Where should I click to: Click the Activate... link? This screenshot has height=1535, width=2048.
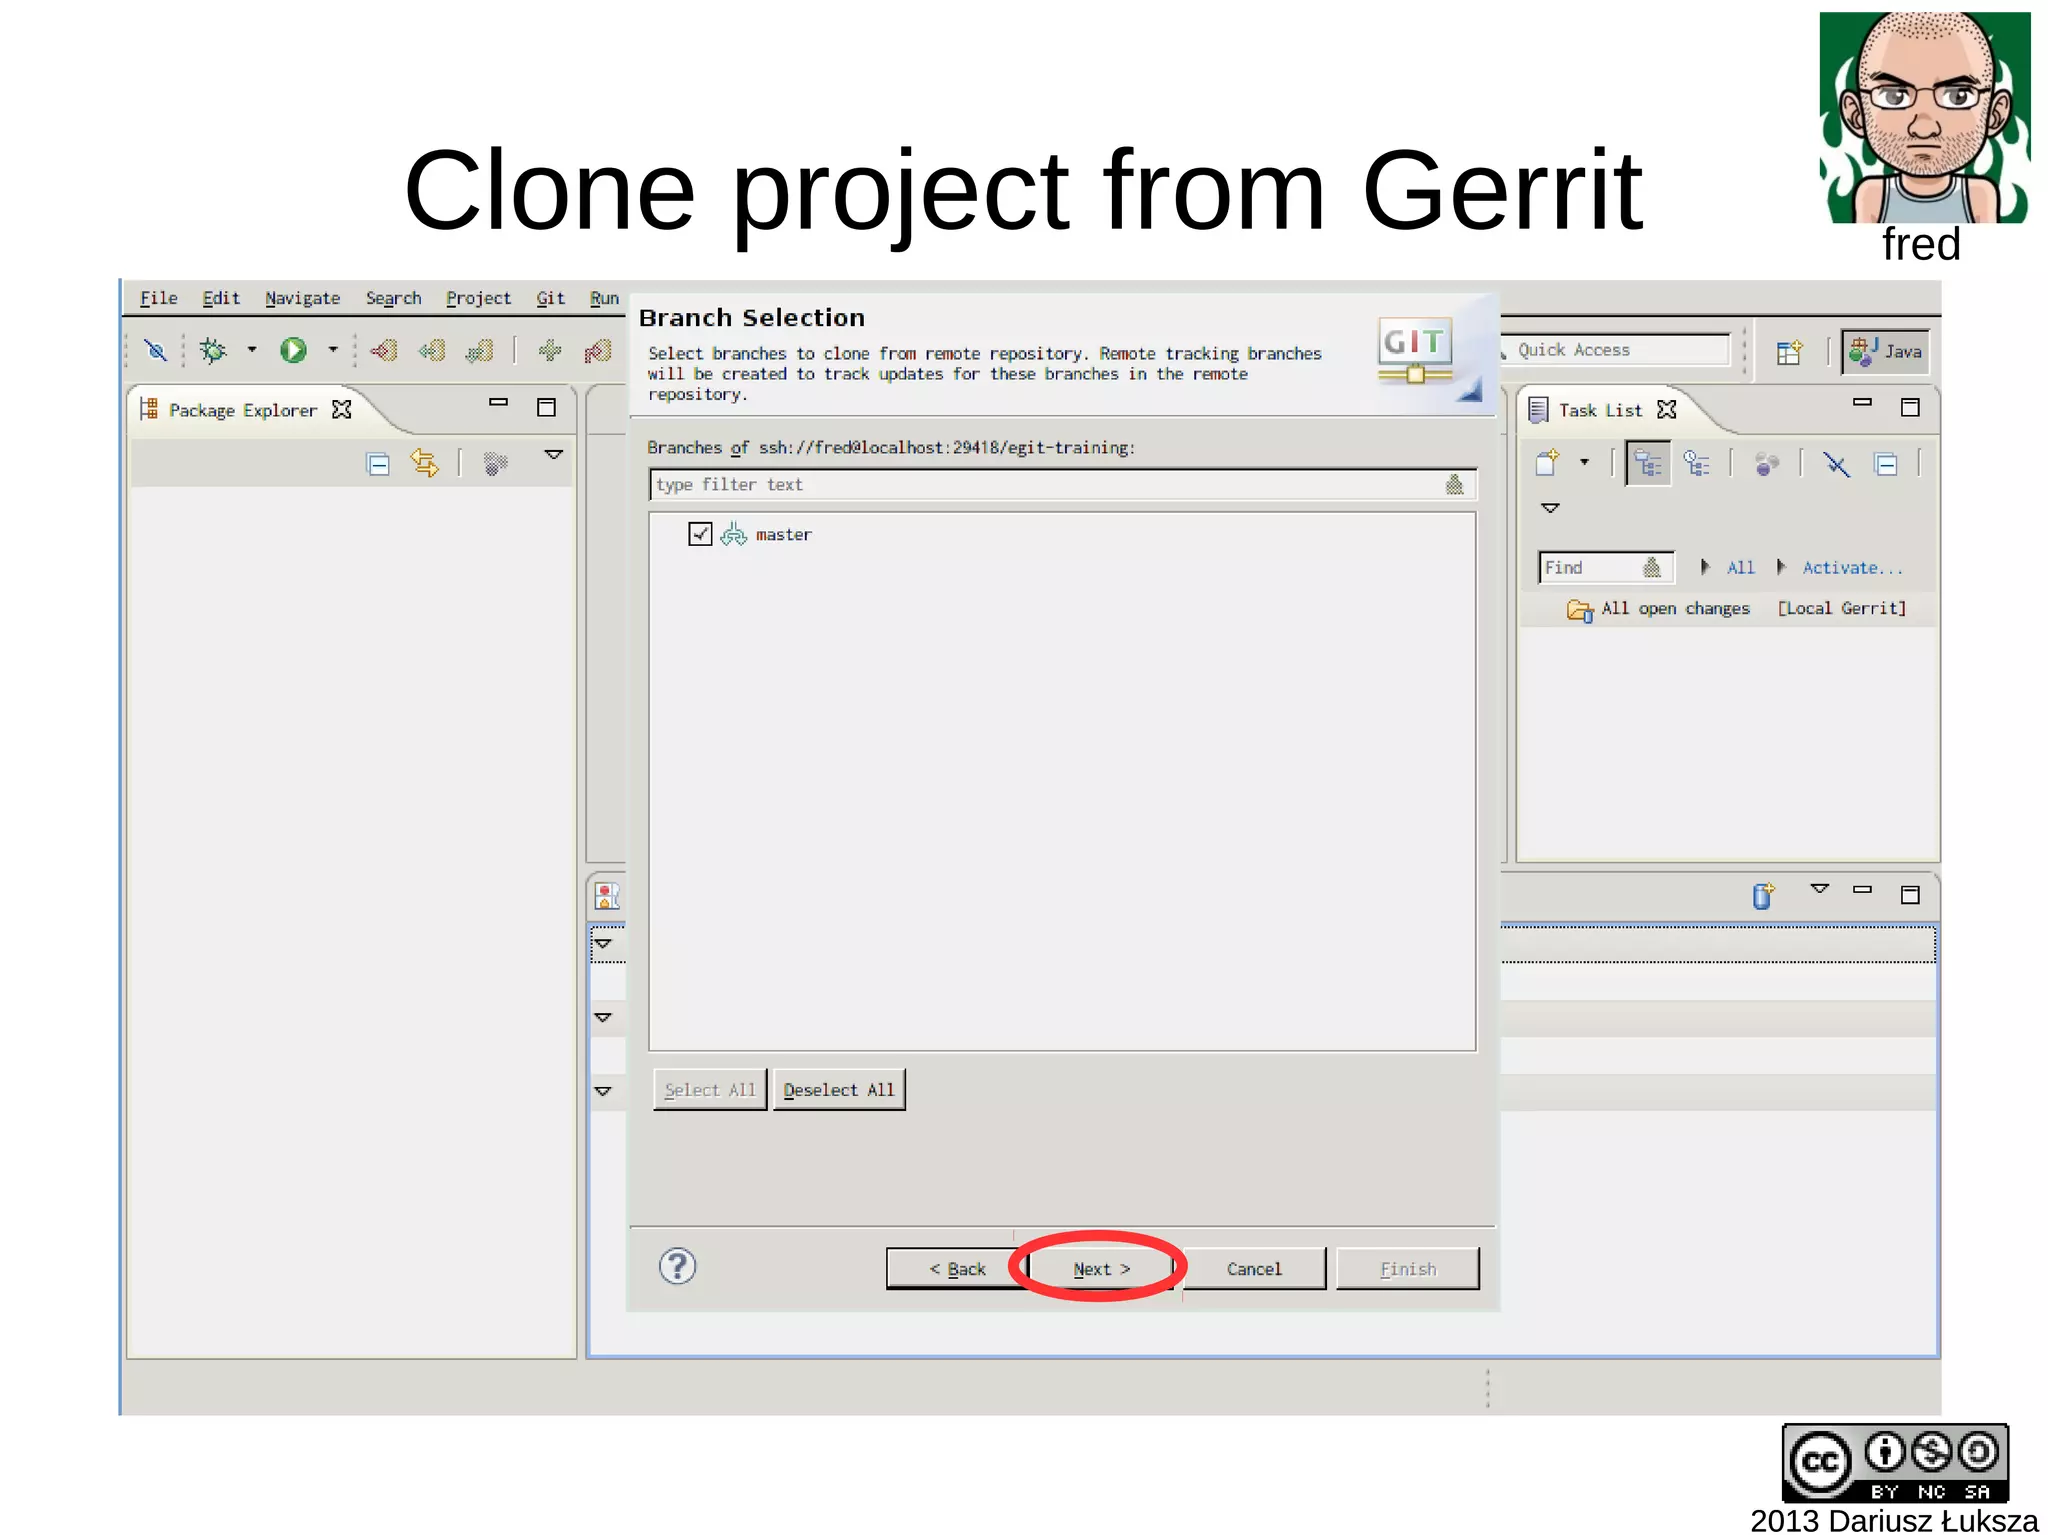1852,567
